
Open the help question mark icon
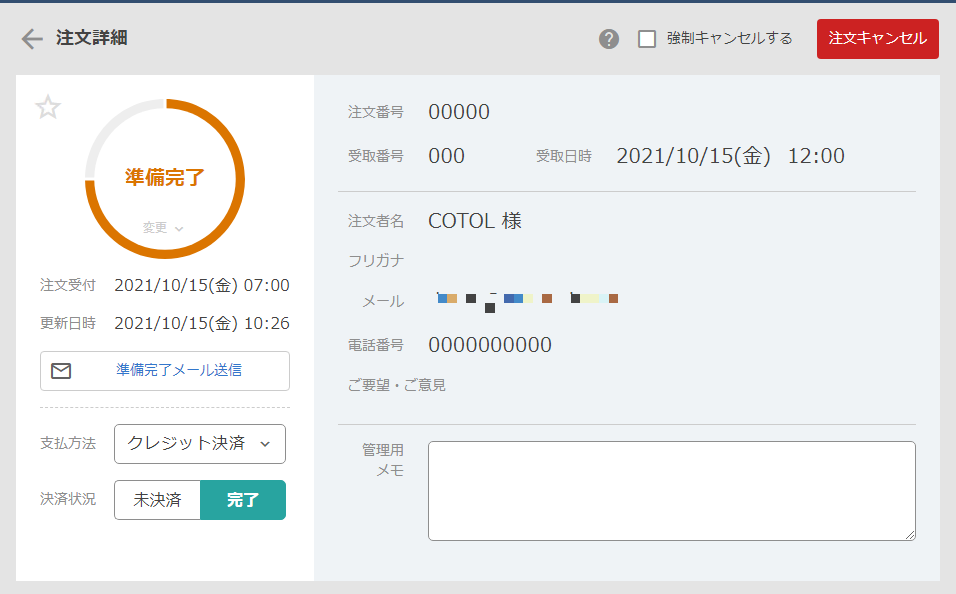click(x=608, y=38)
